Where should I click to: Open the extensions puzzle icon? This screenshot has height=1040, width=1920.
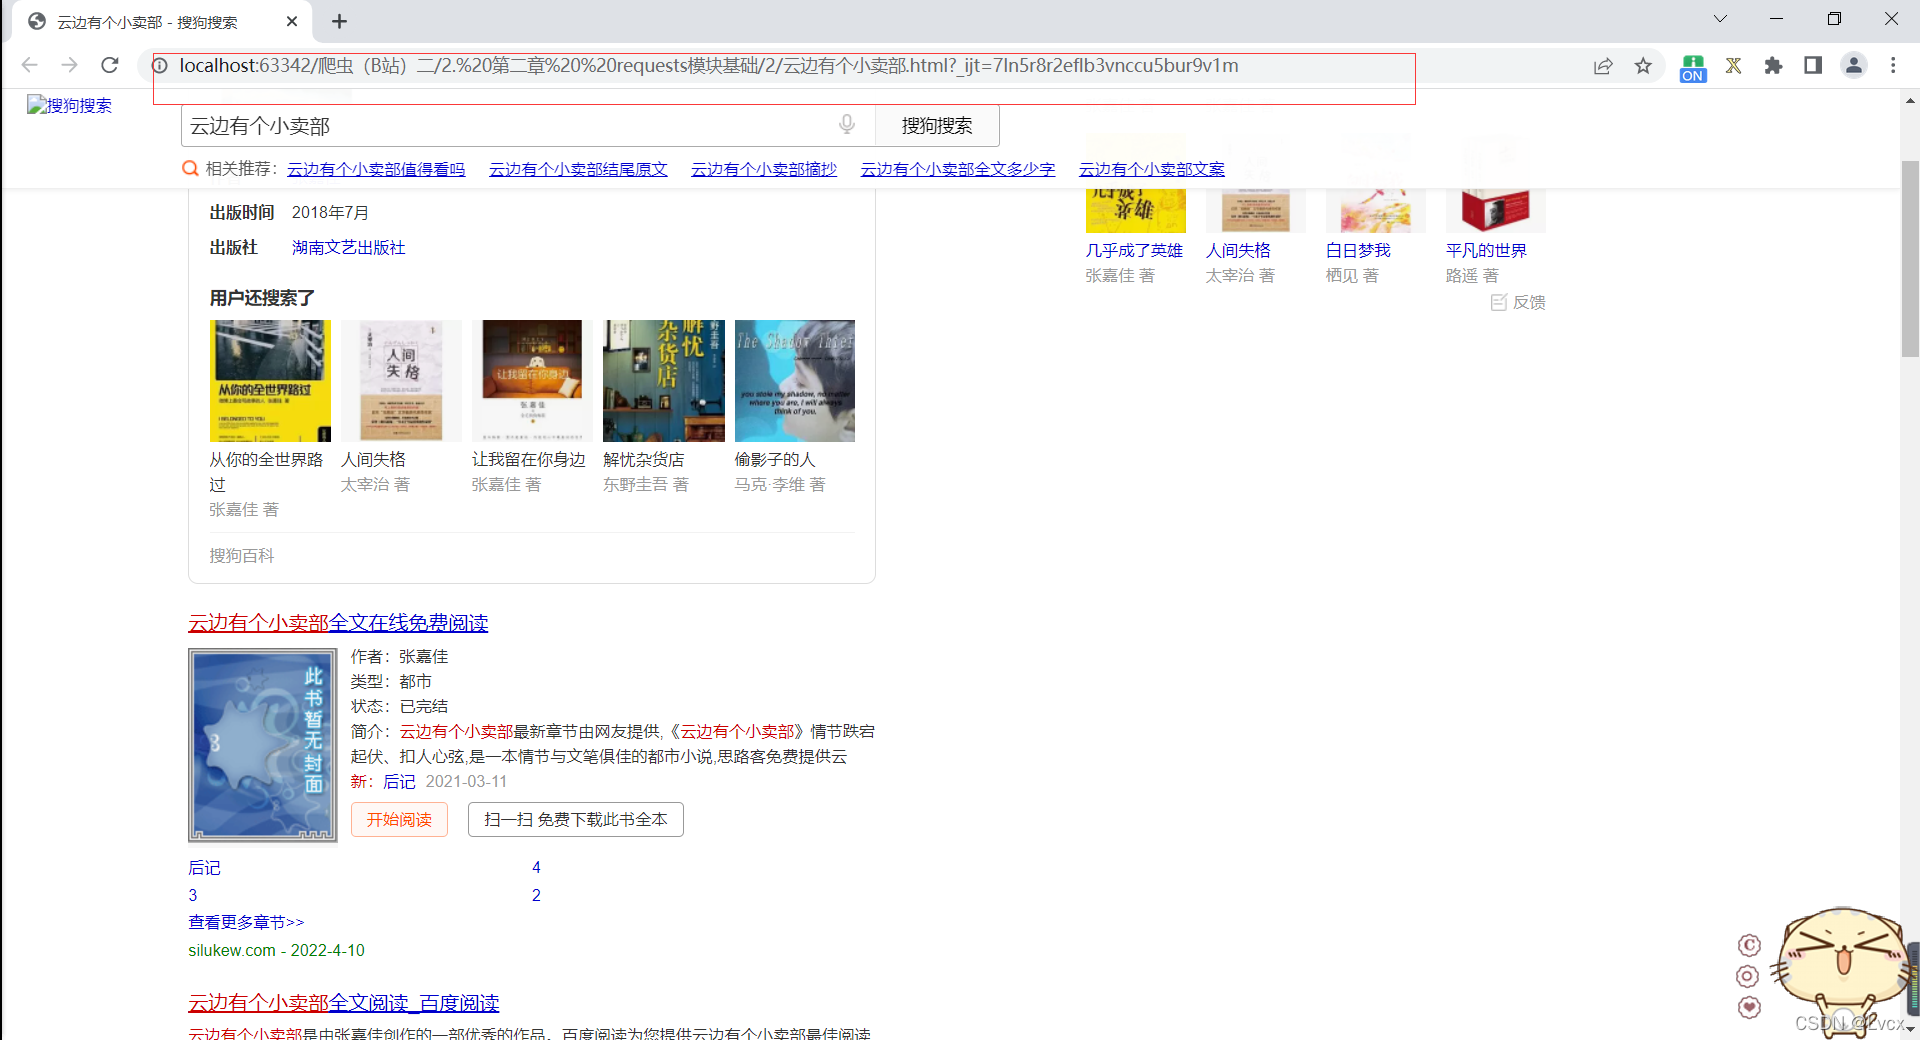point(1773,65)
